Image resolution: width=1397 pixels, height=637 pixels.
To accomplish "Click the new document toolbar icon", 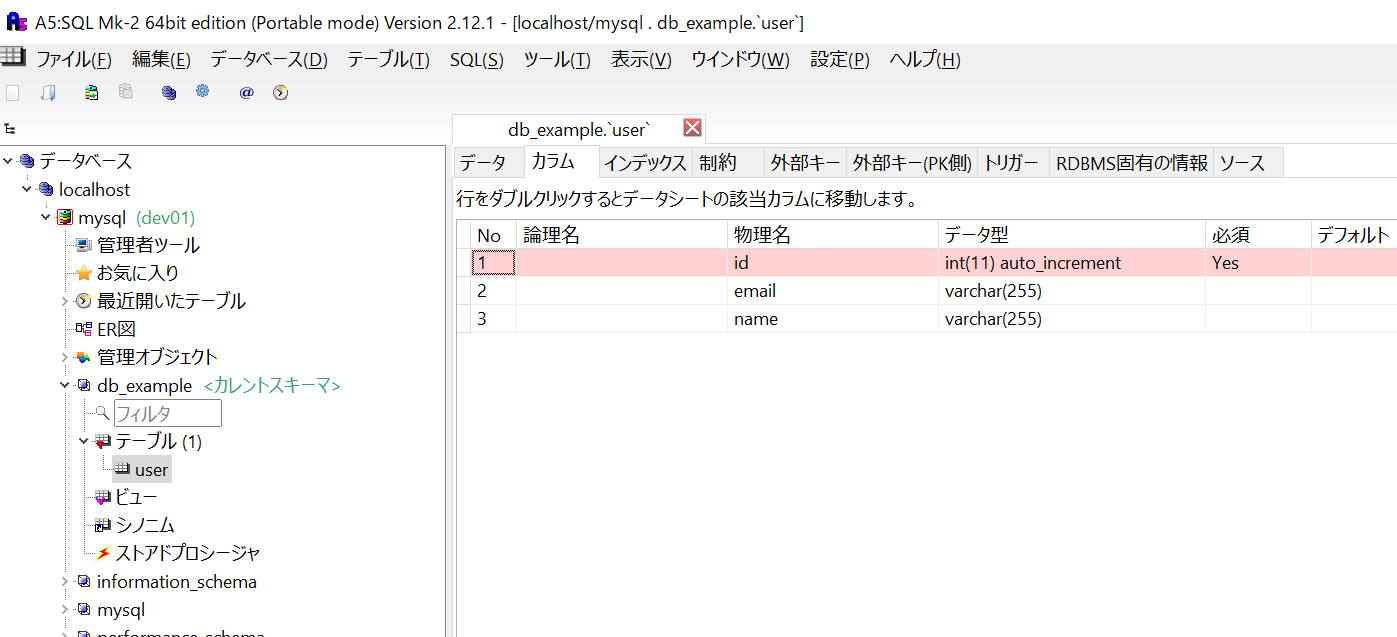I will coord(13,93).
